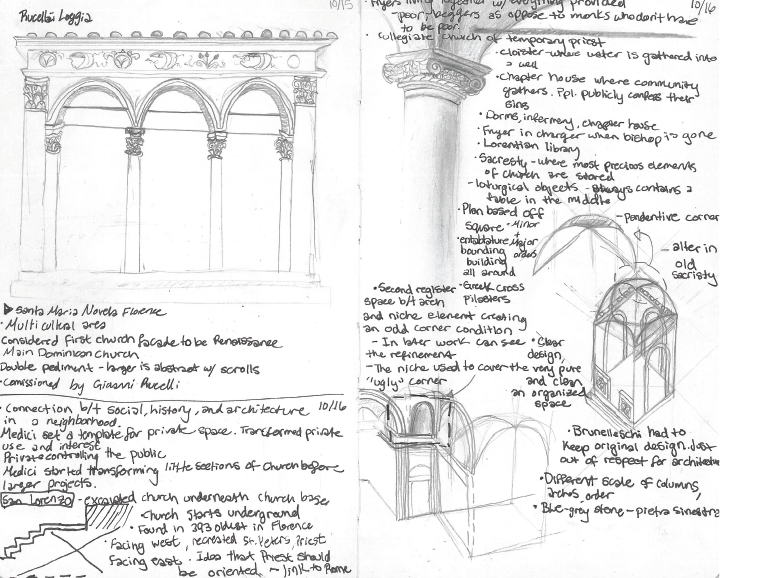Screen dimensions: 761x578
Task: Click the 'Second register' bullet
Action: pyautogui.click(x=415, y=289)
